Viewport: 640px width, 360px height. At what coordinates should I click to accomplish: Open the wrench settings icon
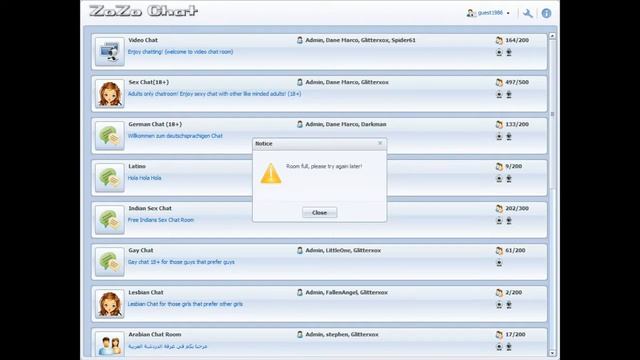click(x=527, y=13)
